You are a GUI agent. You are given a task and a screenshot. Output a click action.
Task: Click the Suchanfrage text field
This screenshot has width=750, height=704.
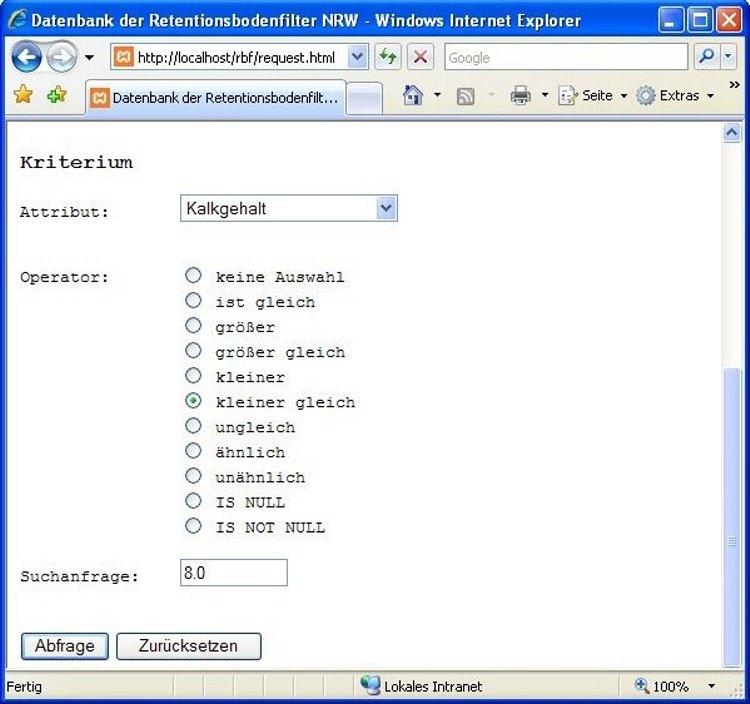(234, 573)
